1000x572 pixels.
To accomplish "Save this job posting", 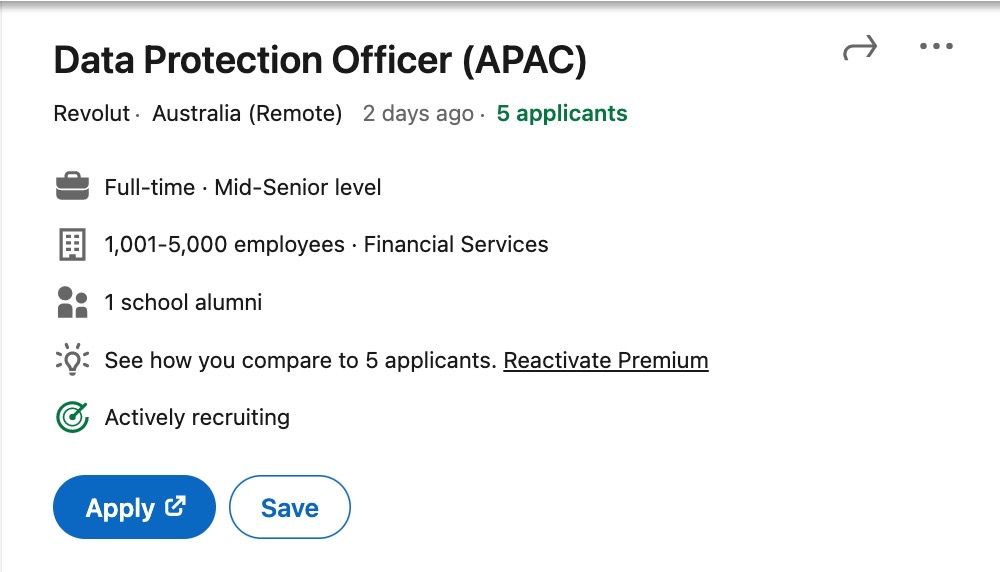I will (x=289, y=508).
